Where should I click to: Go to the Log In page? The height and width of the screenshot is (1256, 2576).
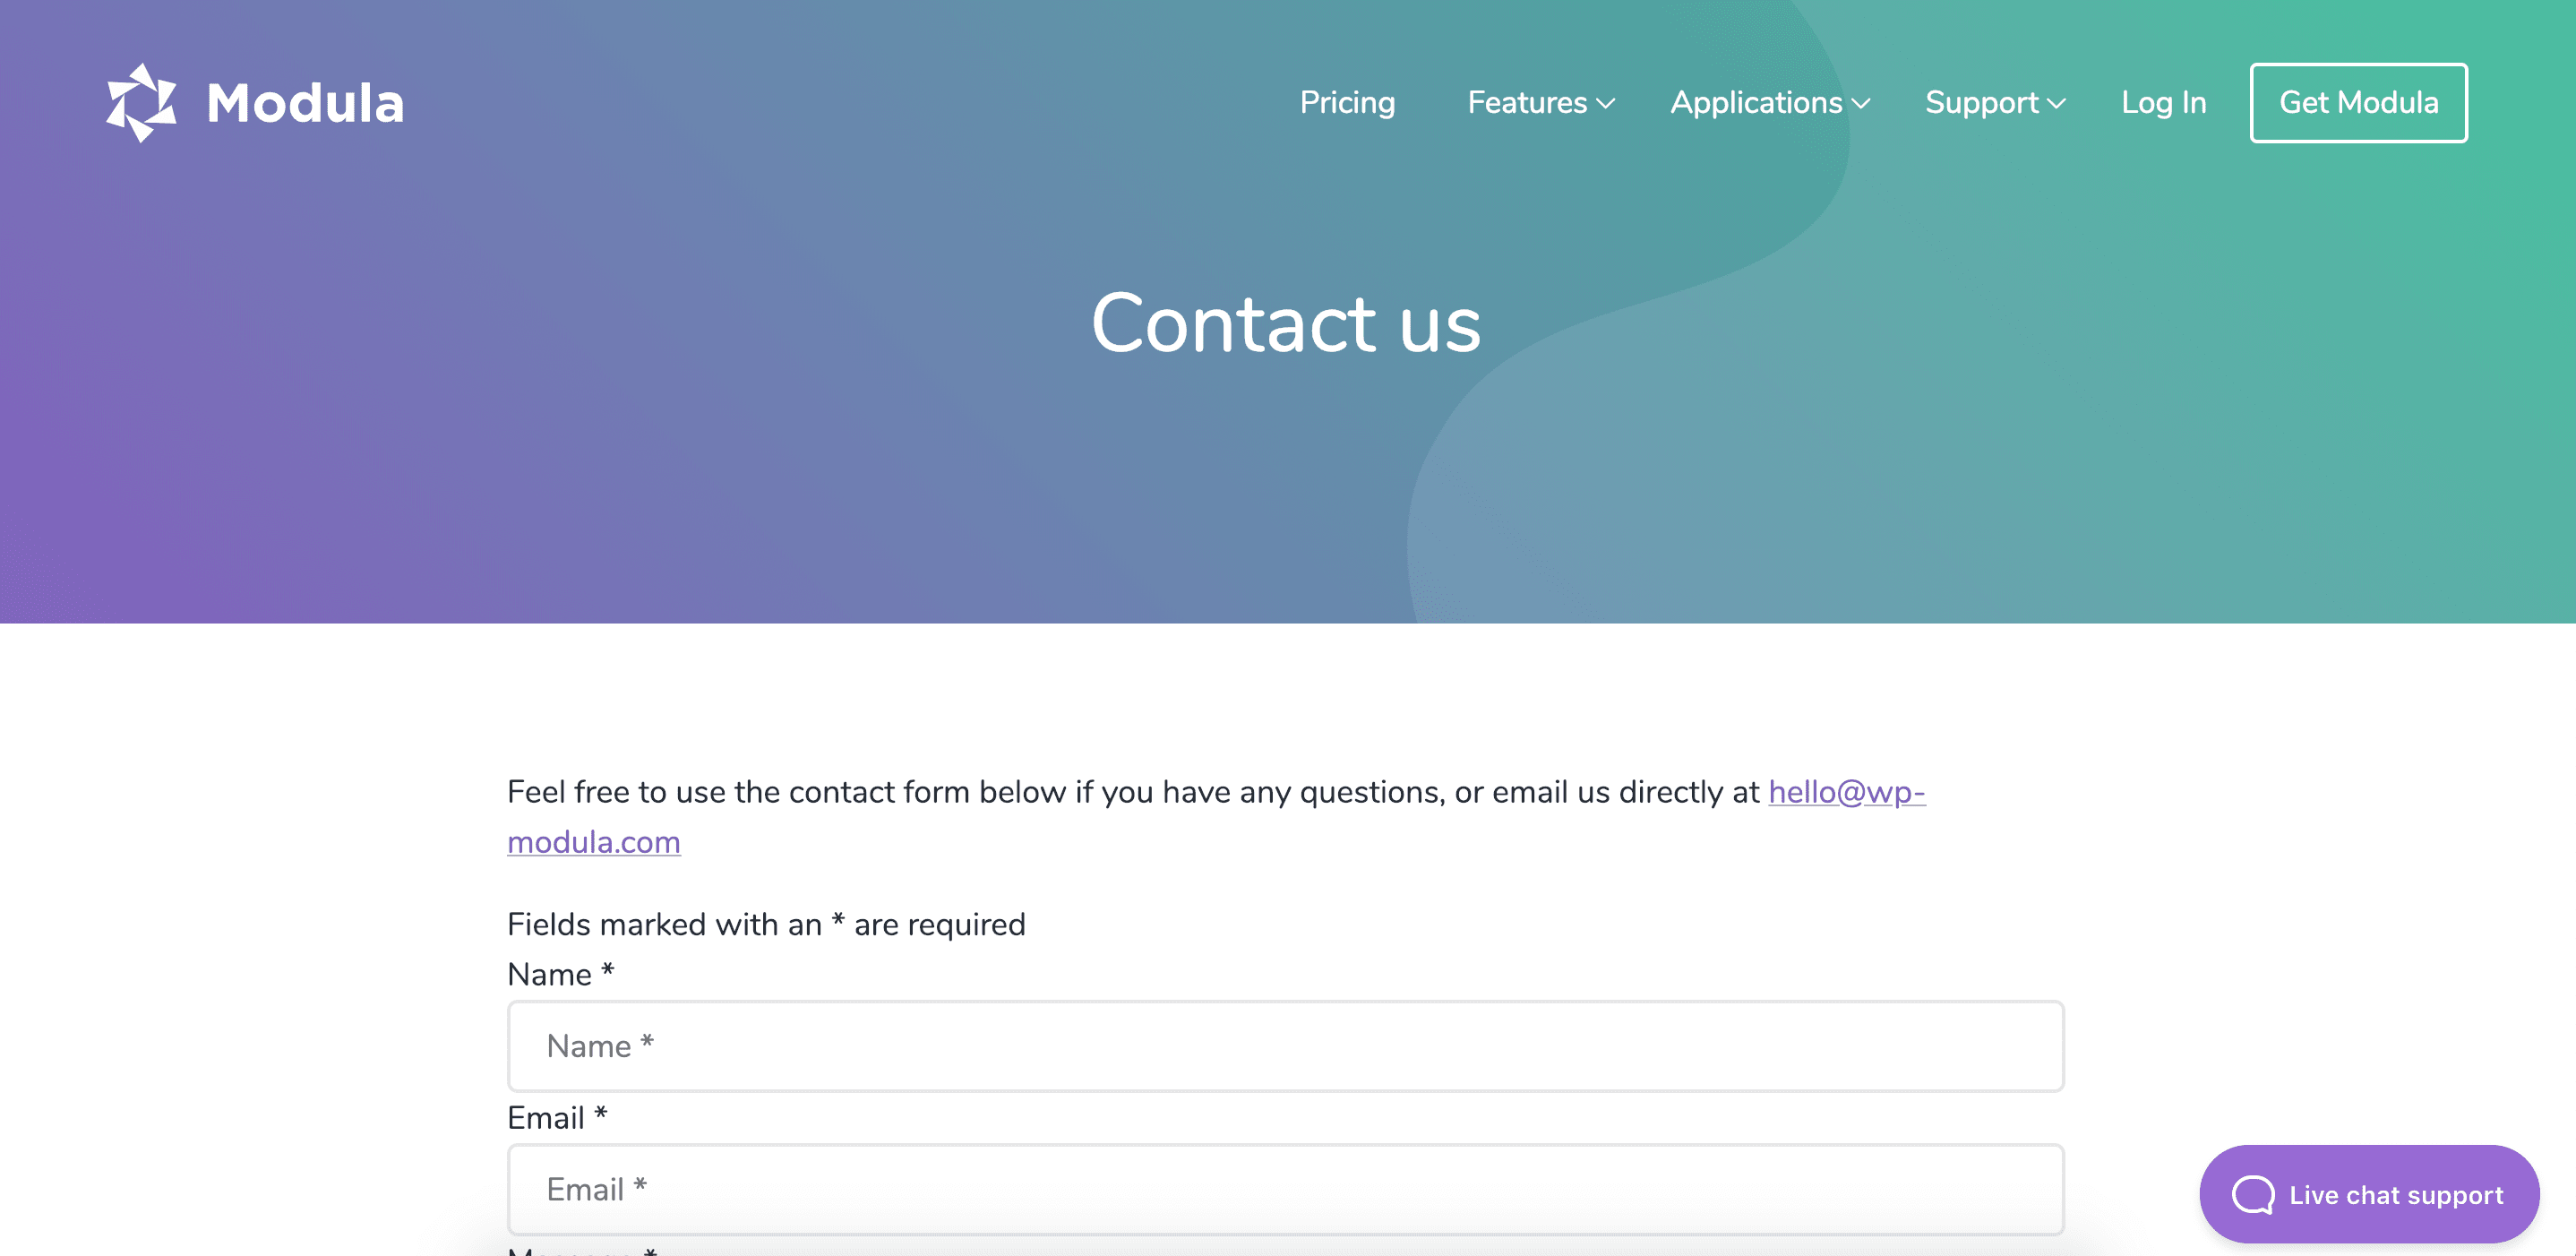click(2163, 103)
